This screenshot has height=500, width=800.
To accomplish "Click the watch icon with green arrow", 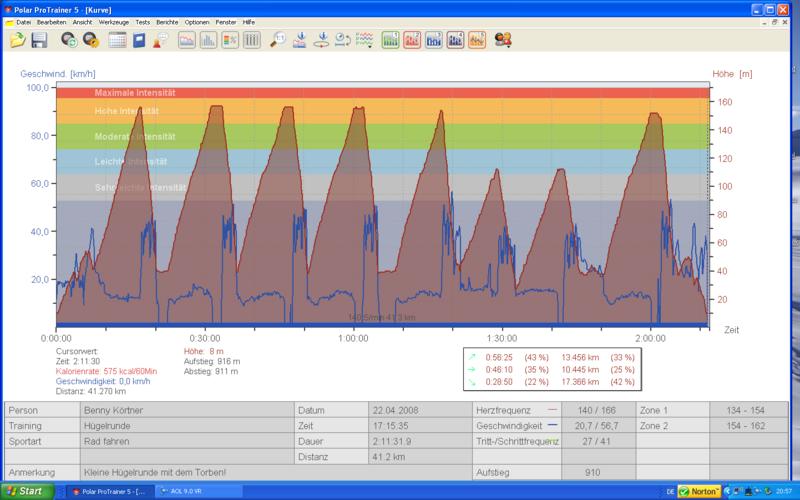I will pyautogui.click(x=69, y=40).
